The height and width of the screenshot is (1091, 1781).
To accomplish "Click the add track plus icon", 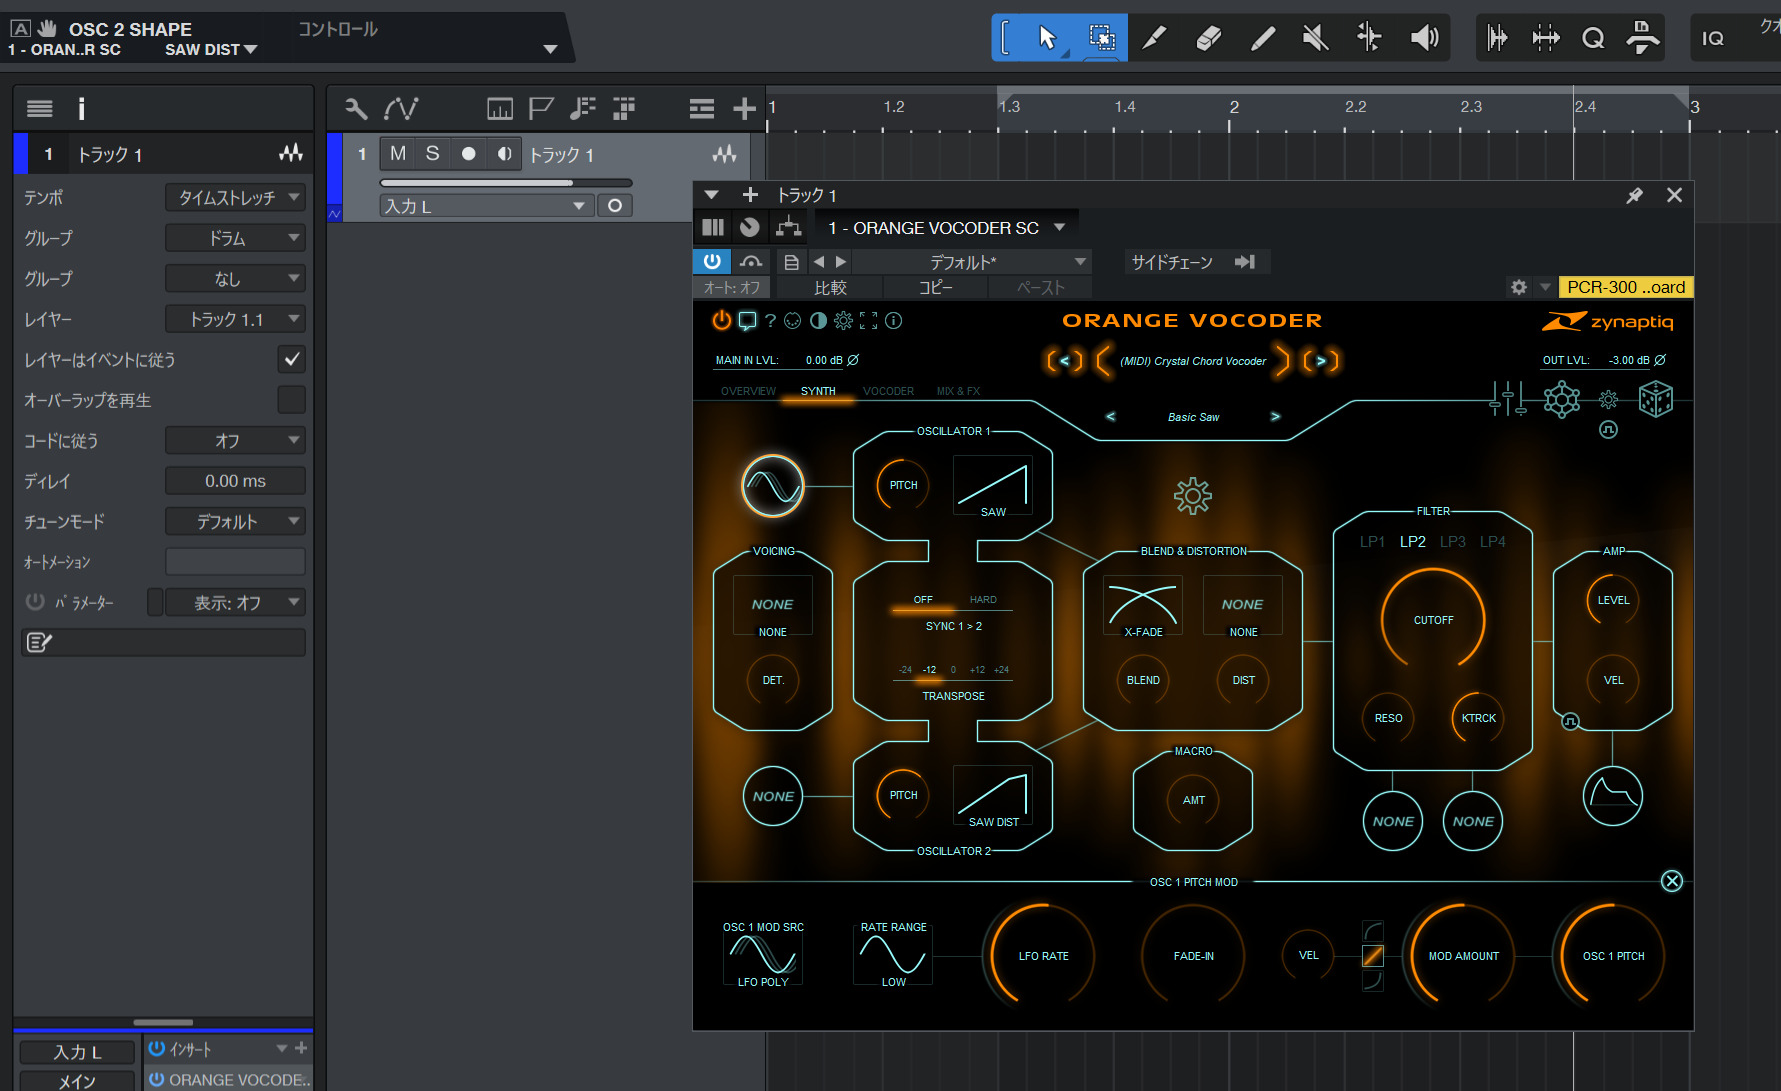I will tap(744, 108).
